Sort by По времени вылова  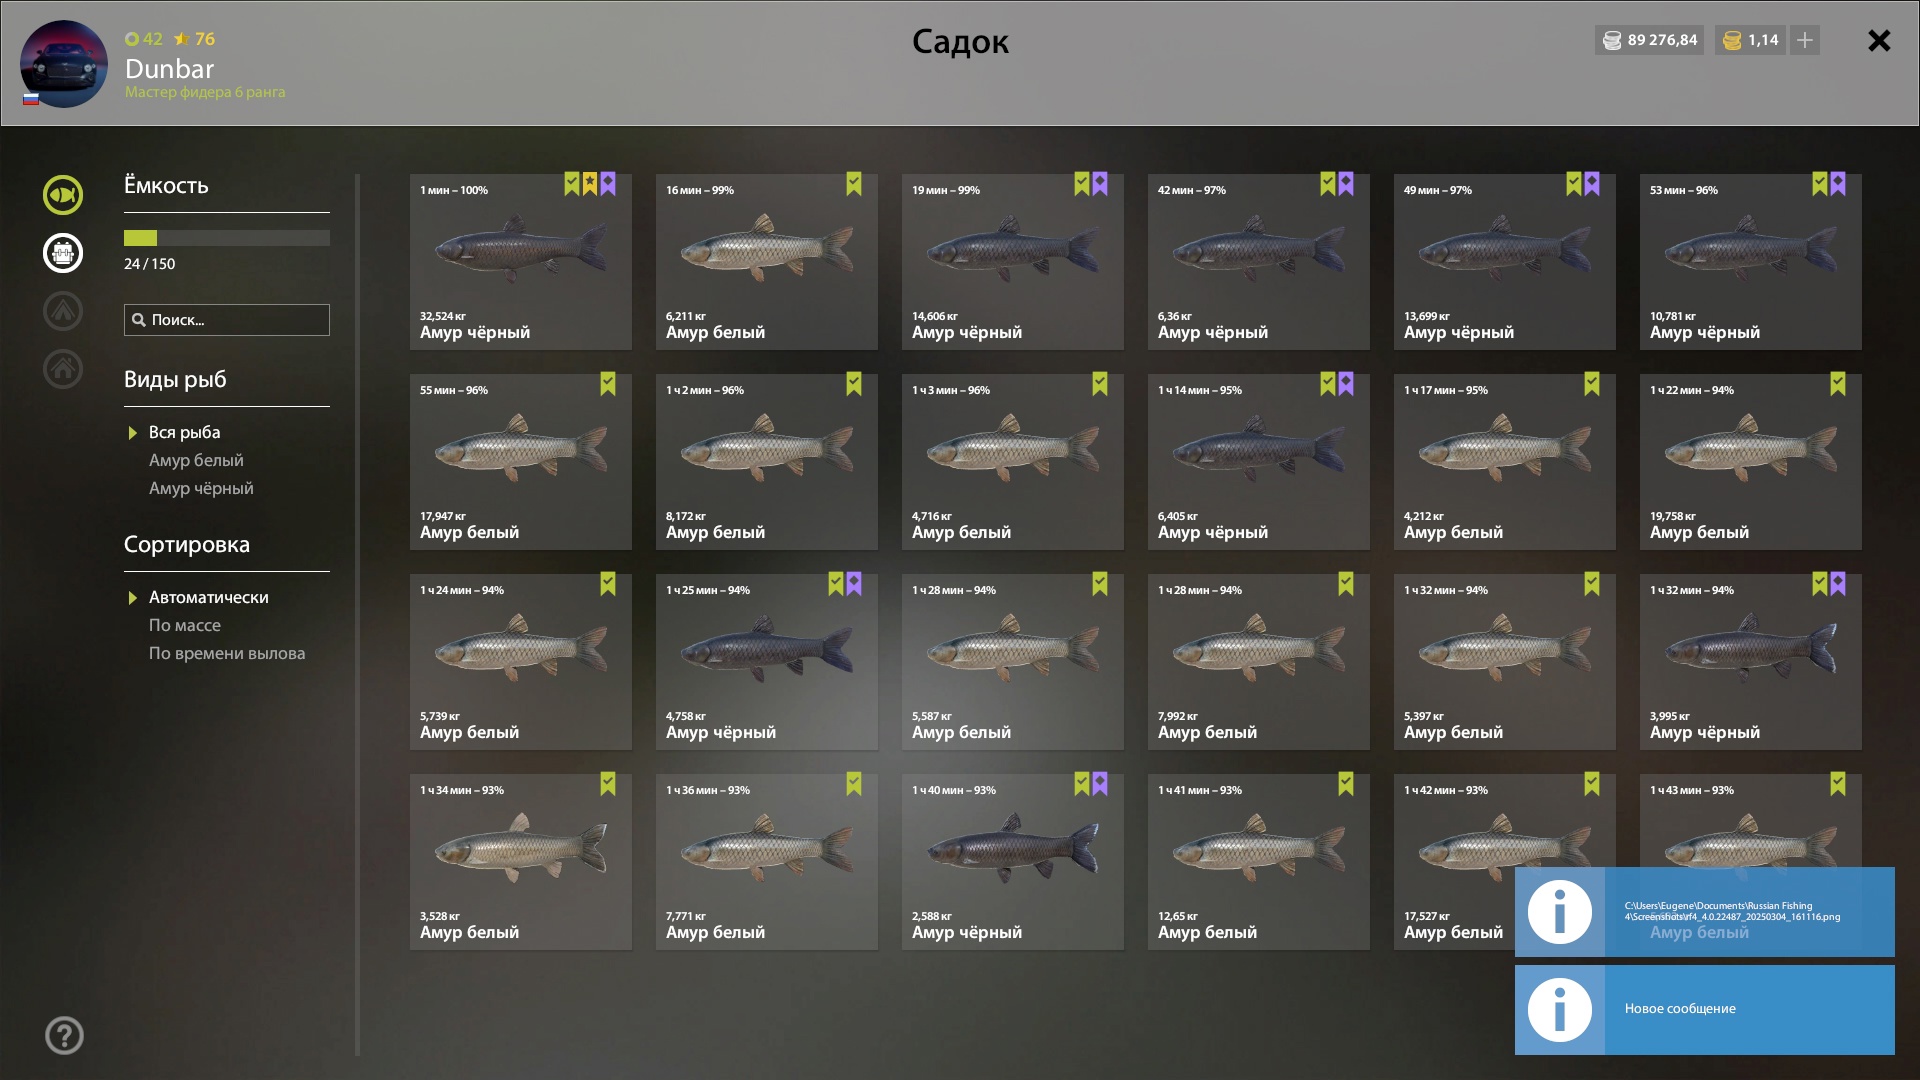pos(227,653)
